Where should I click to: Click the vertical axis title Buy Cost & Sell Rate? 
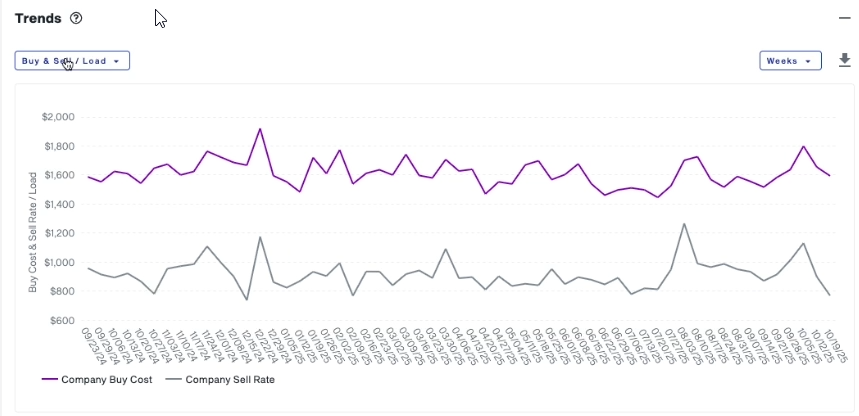coord(33,232)
